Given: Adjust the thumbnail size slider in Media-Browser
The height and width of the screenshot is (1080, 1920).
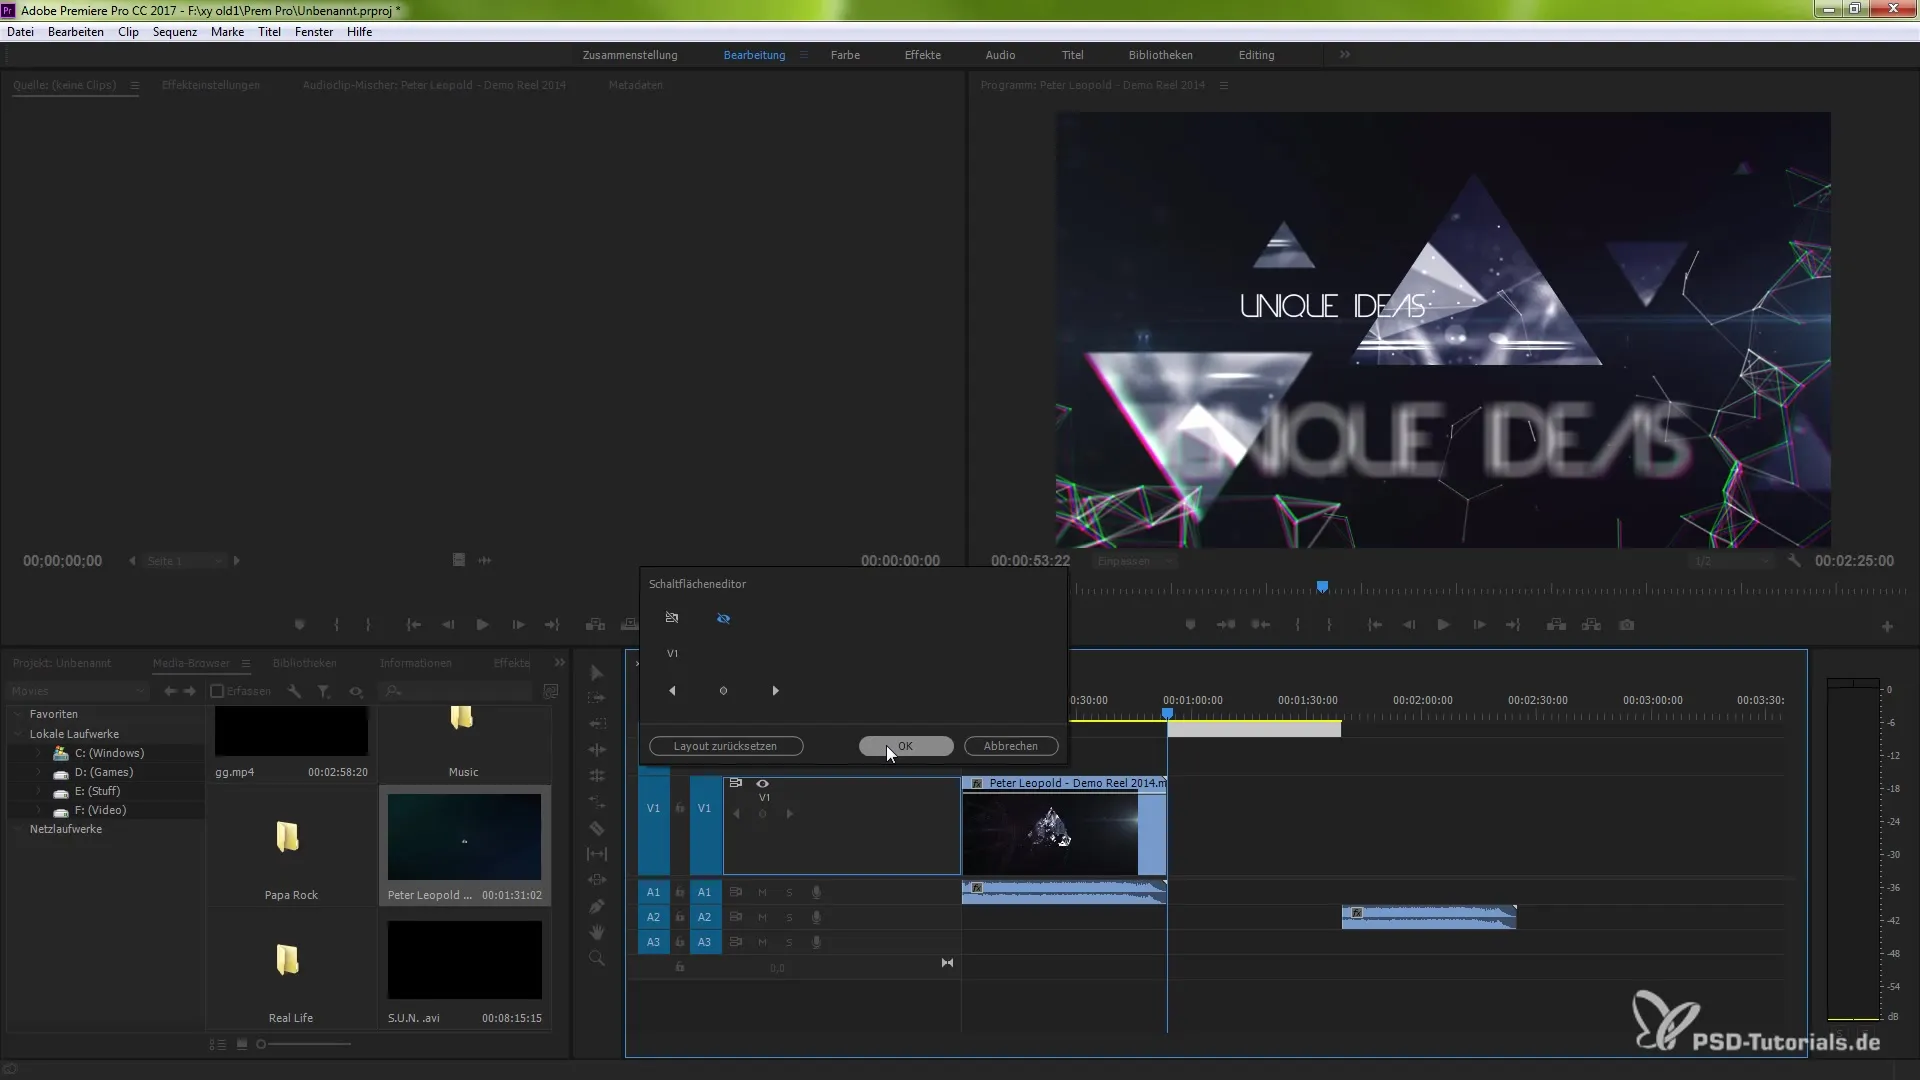Looking at the screenshot, I should (x=262, y=1044).
